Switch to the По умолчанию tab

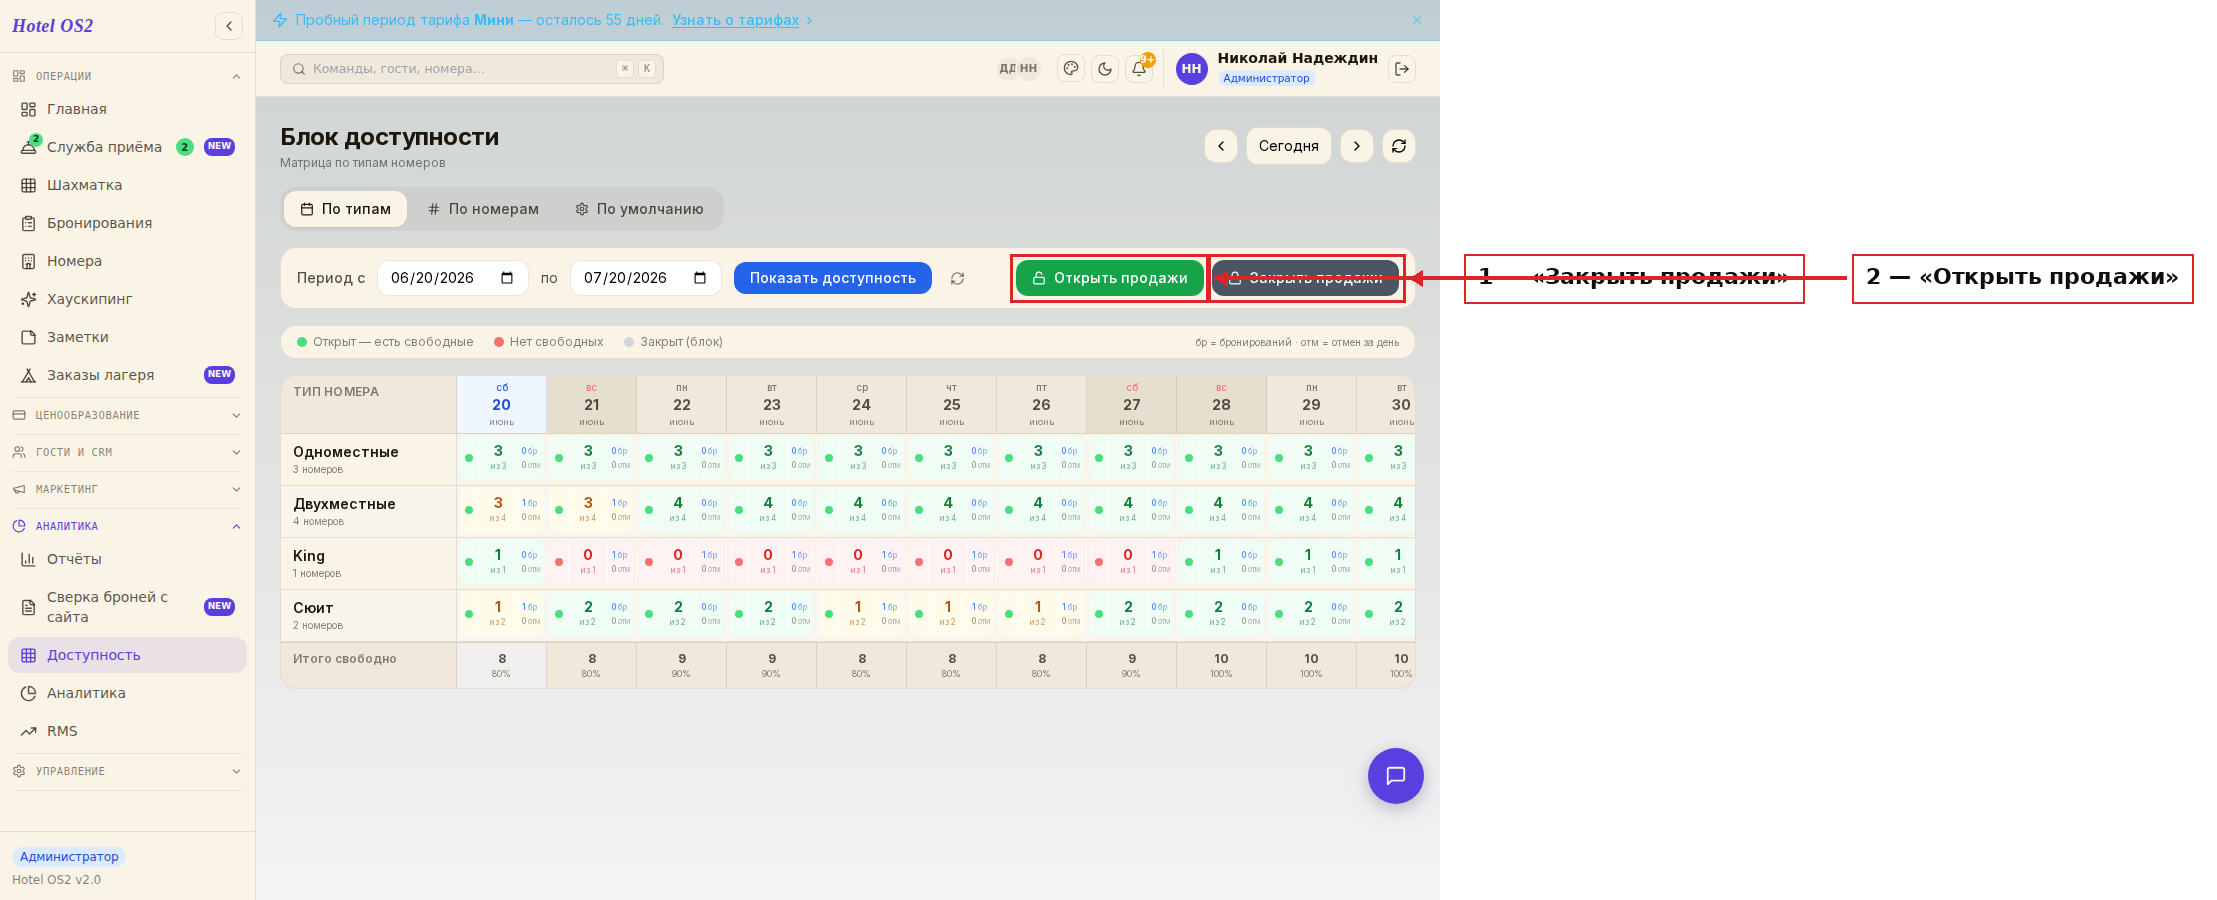click(640, 209)
